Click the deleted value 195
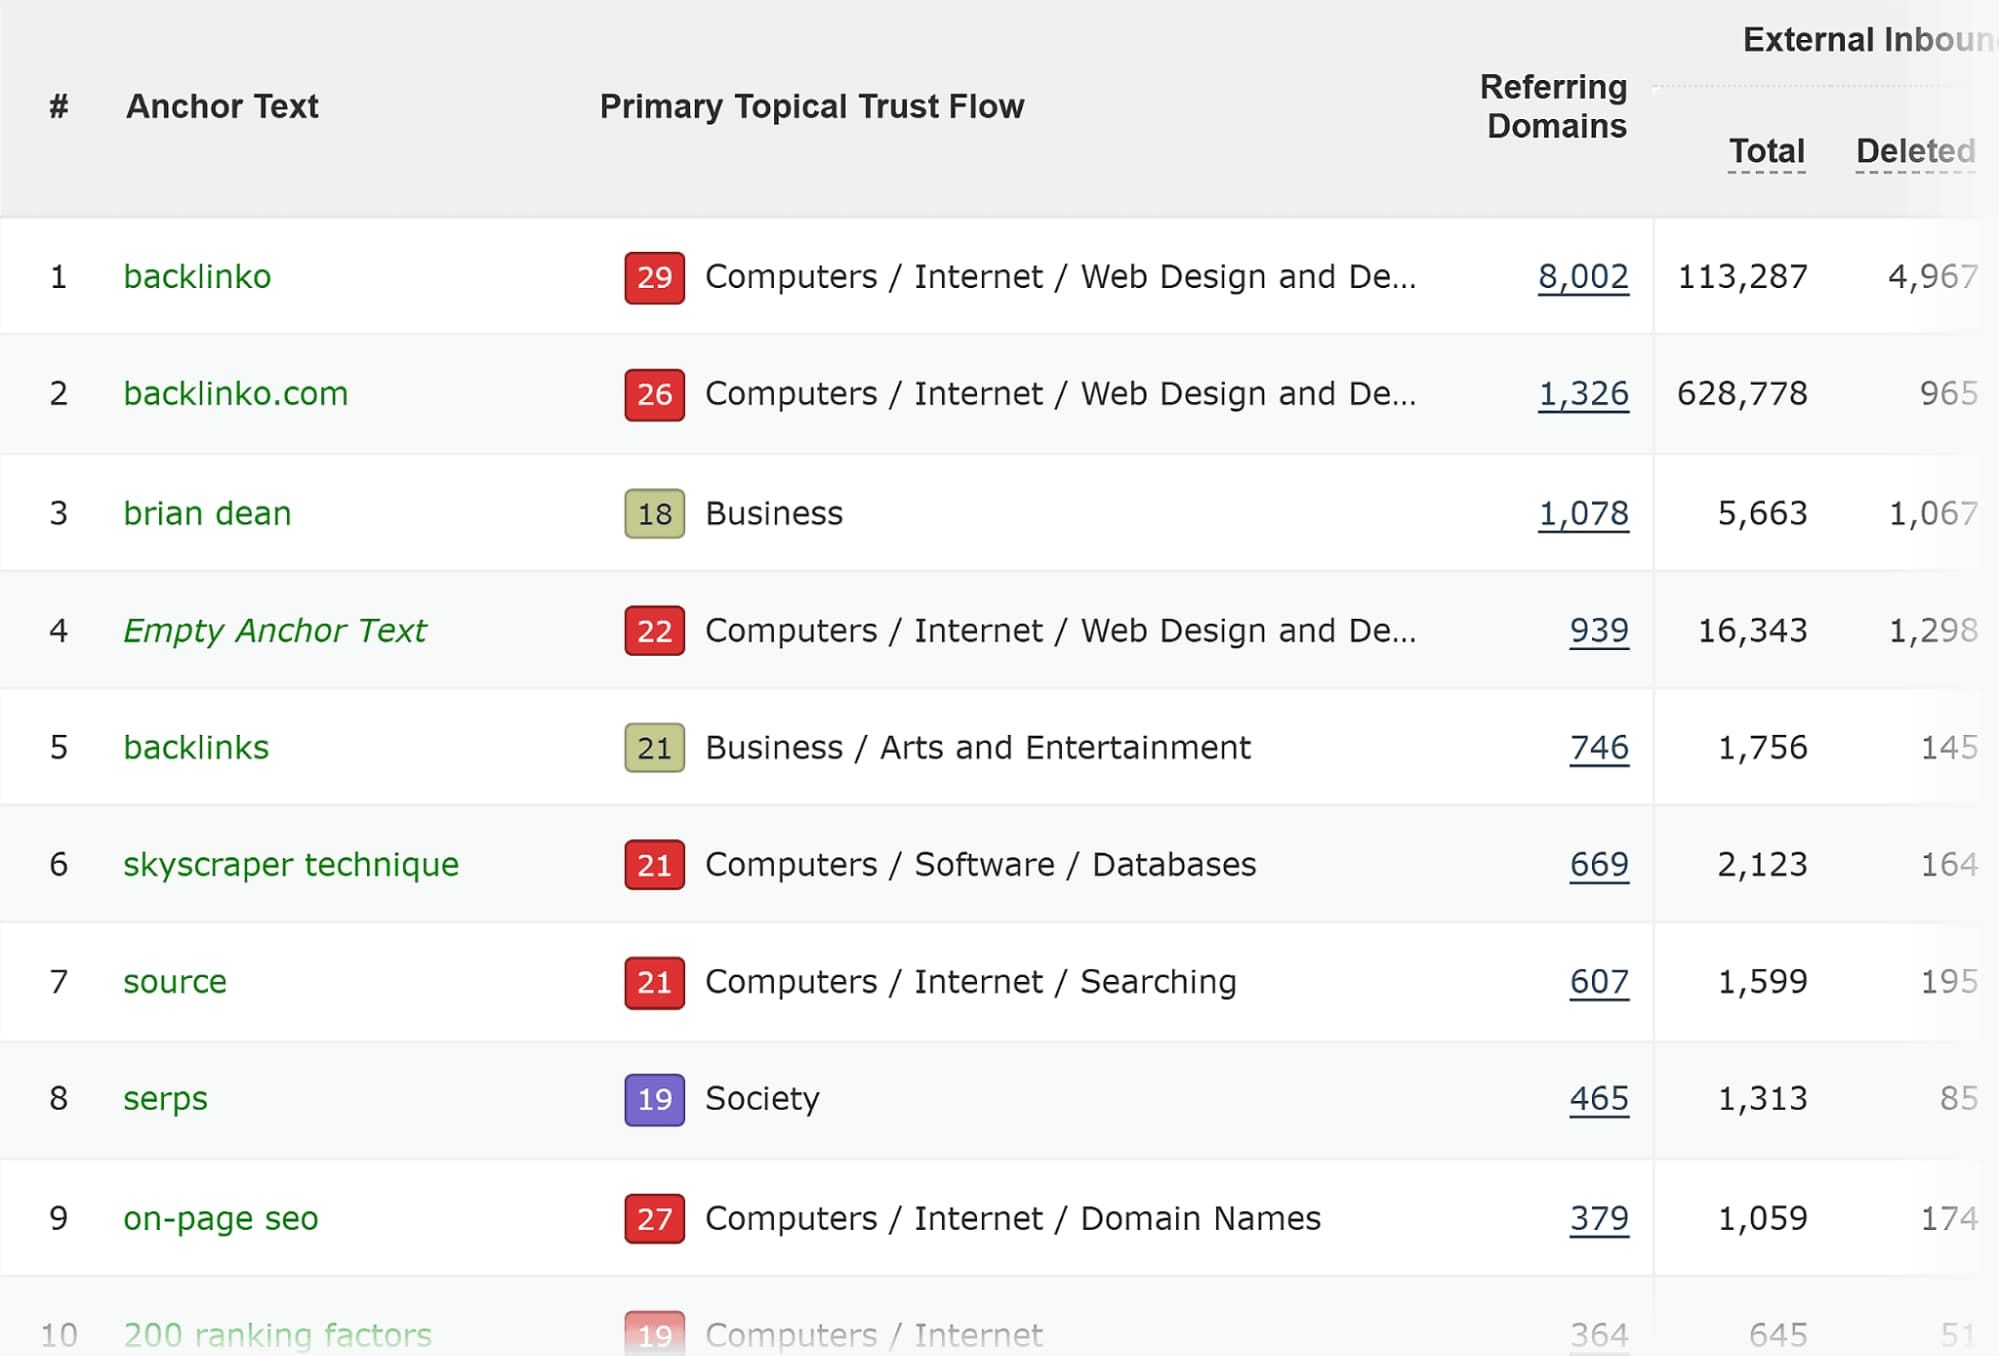The height and width of the screenshot is (1356, 1999). [x=1949, y=981]
